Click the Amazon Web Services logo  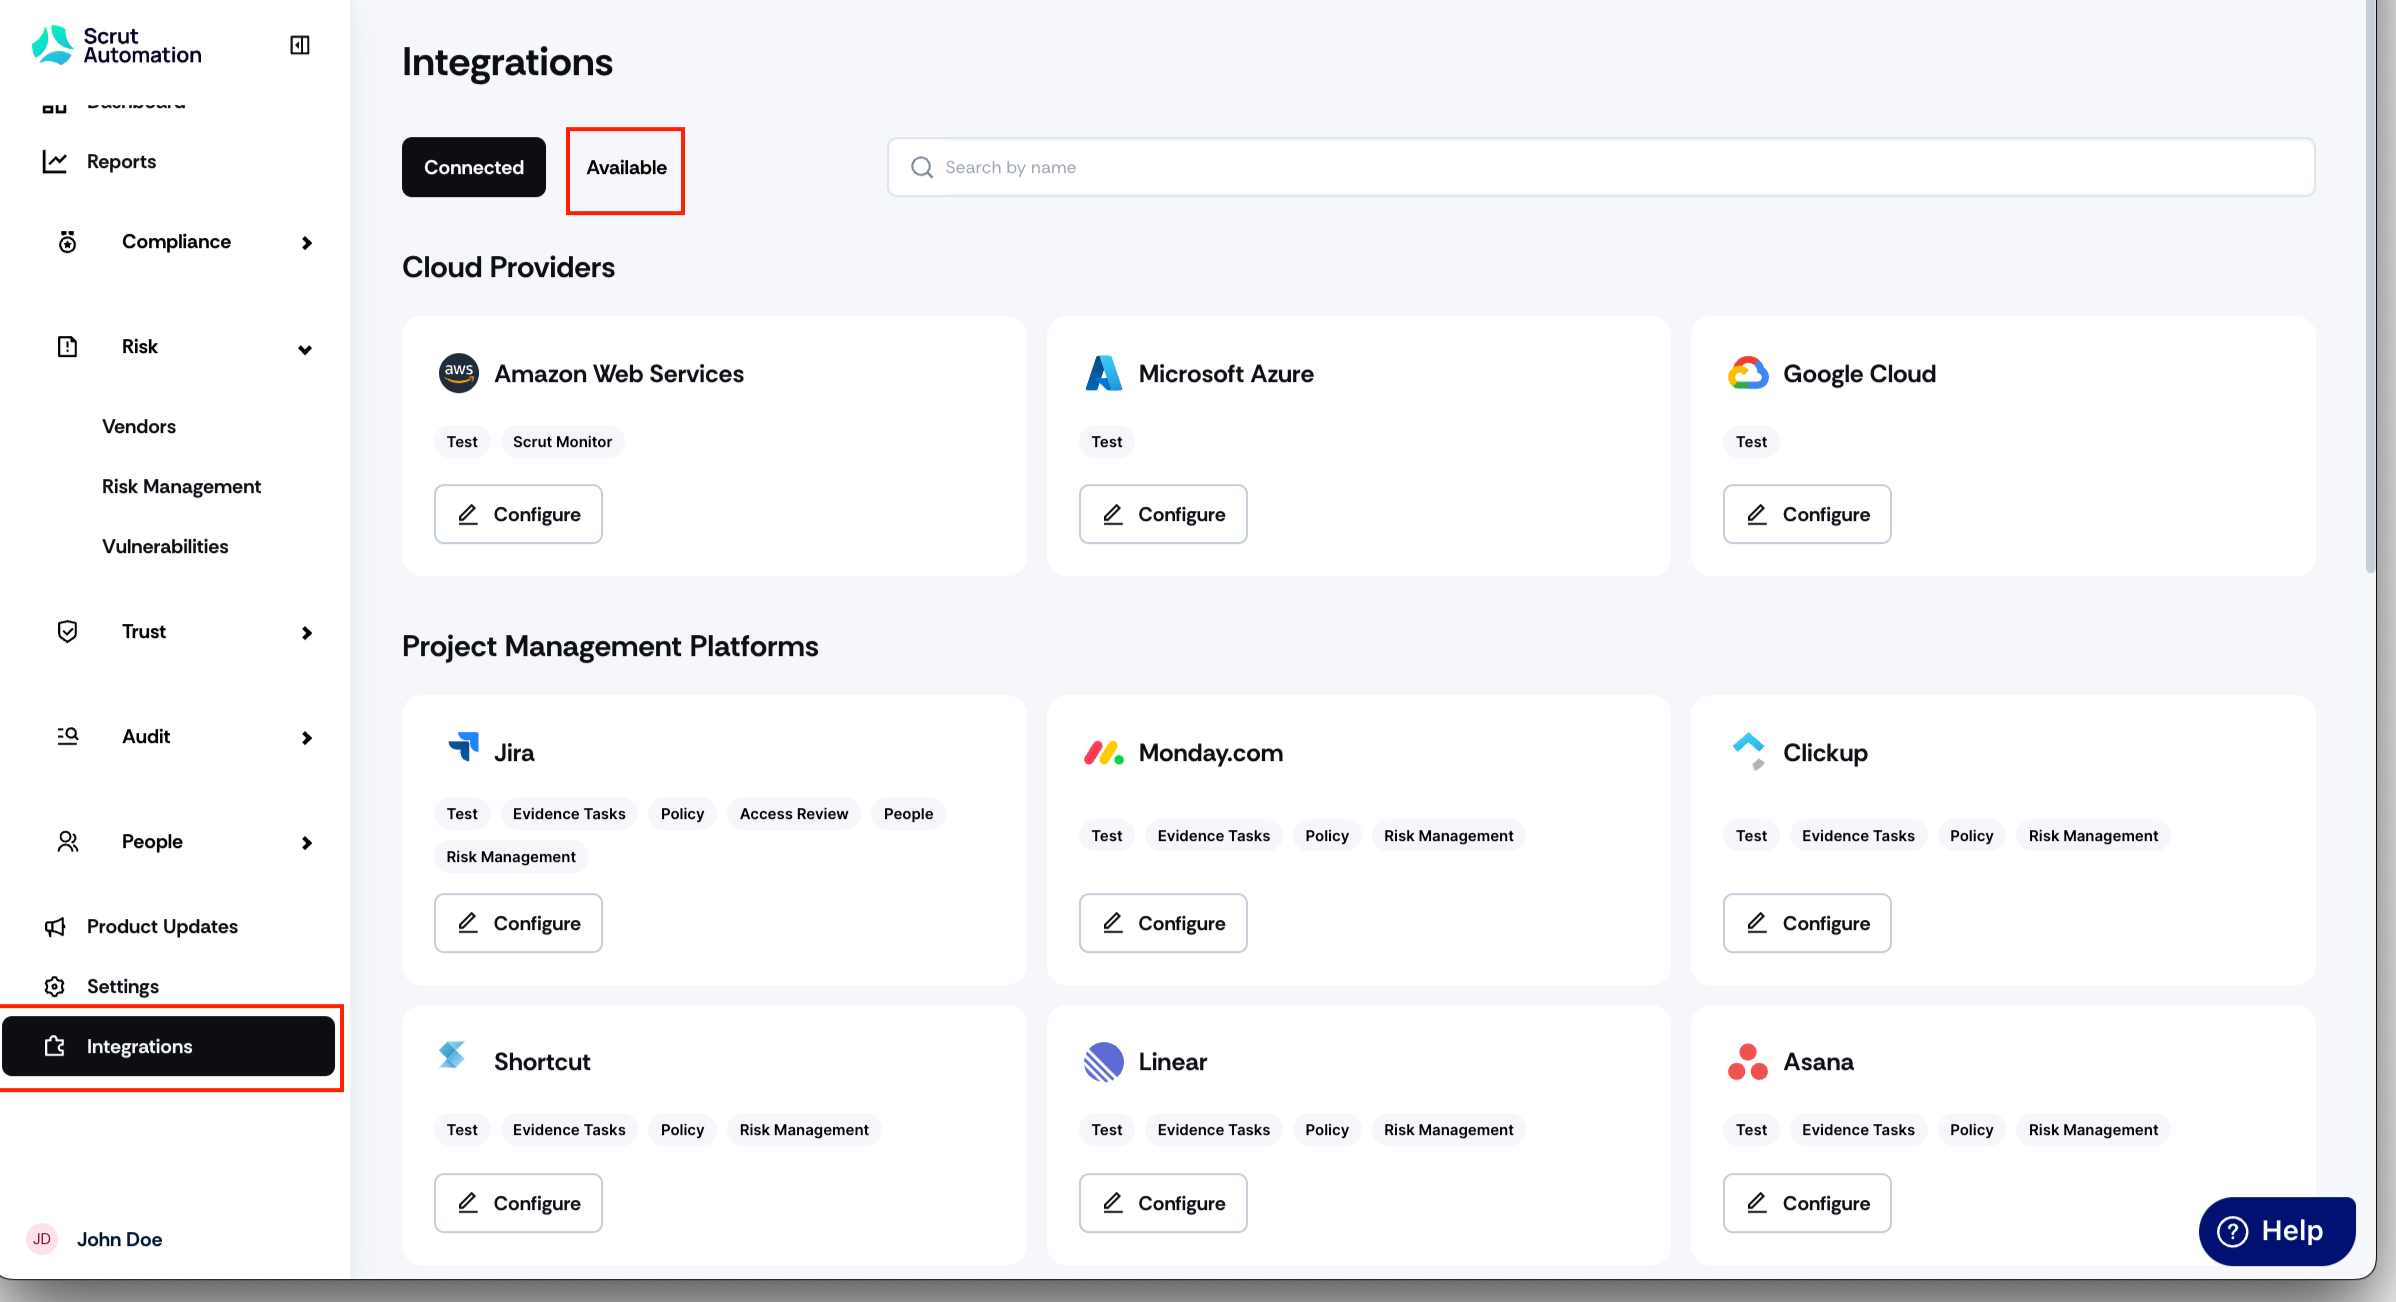pos(459,373)
